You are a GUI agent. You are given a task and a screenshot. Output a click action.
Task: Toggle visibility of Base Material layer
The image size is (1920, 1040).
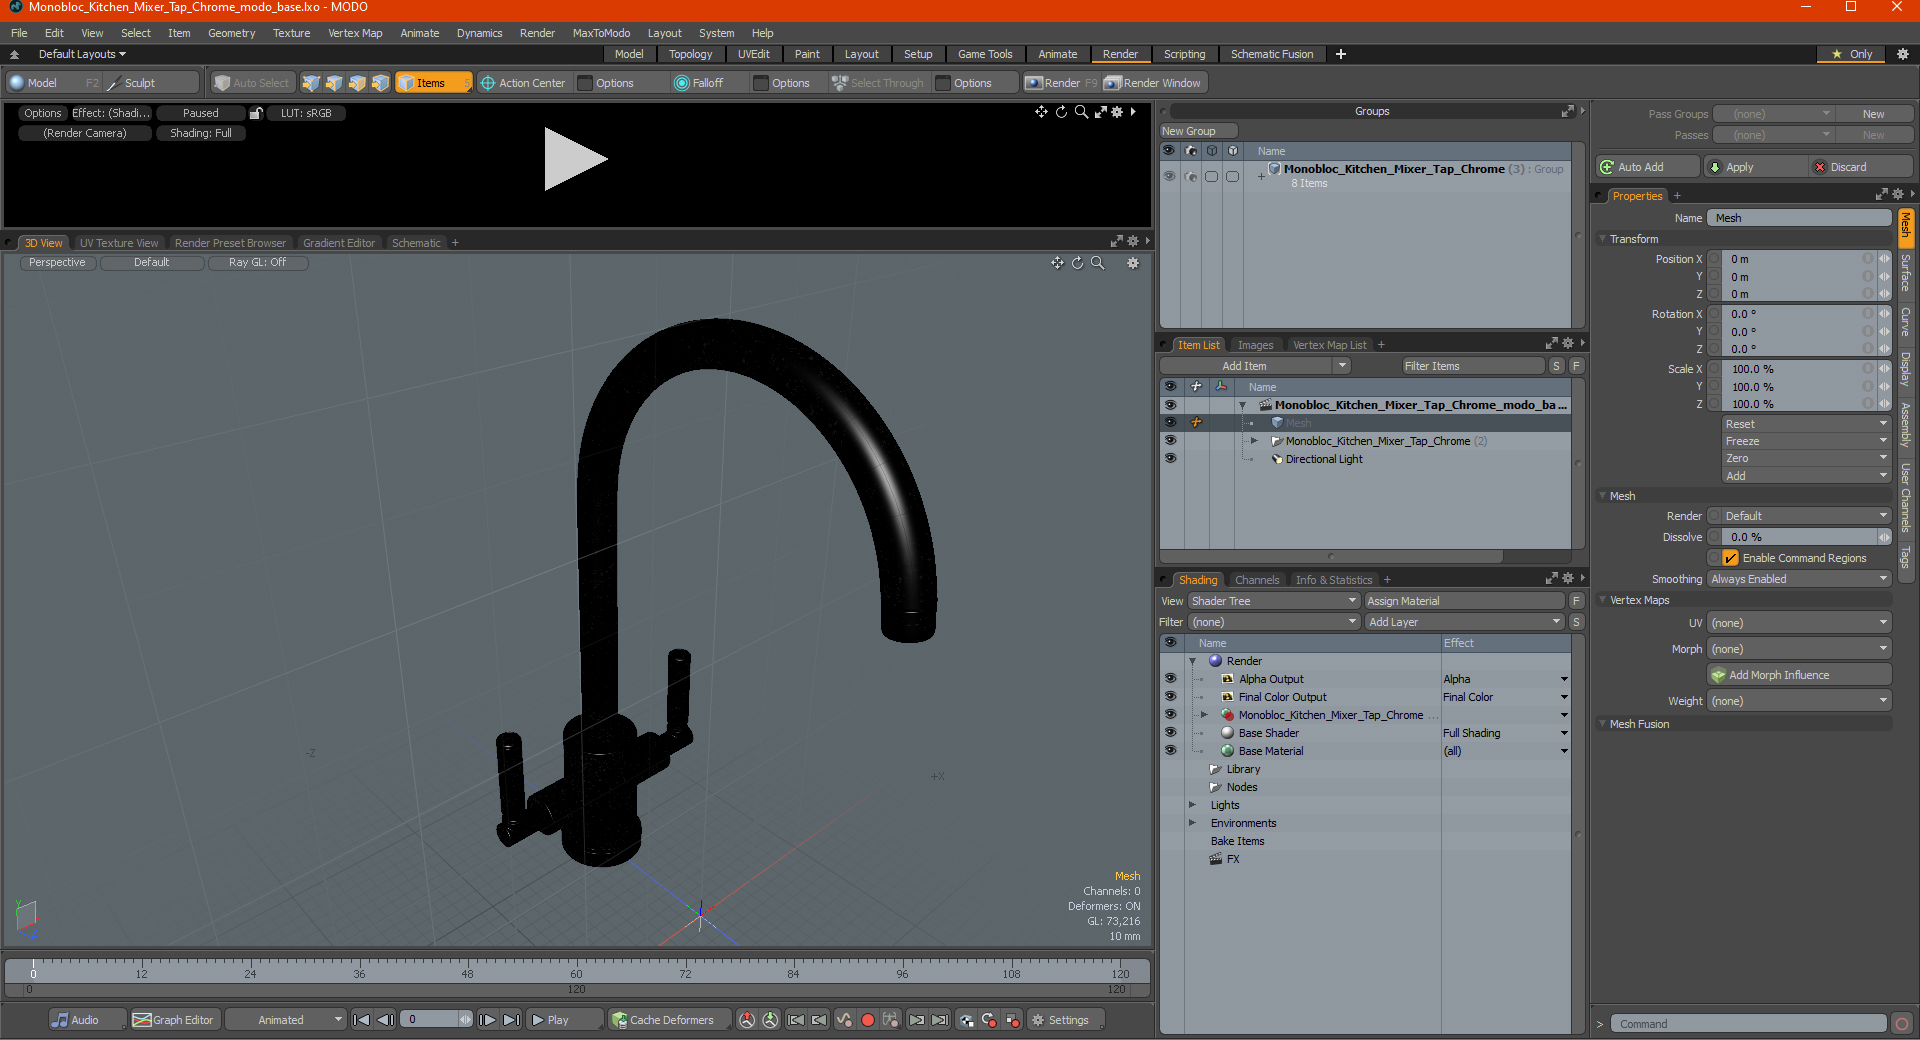[1170, 751]
